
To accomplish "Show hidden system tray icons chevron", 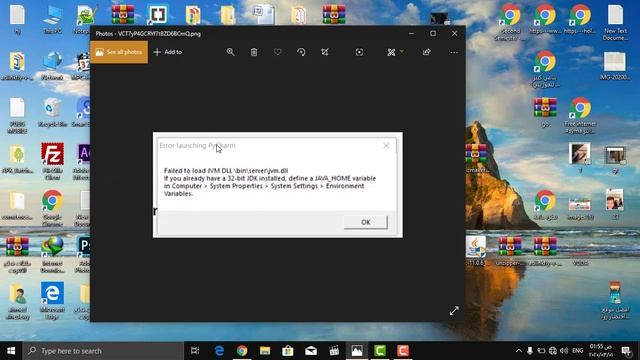I will click(x=519, y=351).
